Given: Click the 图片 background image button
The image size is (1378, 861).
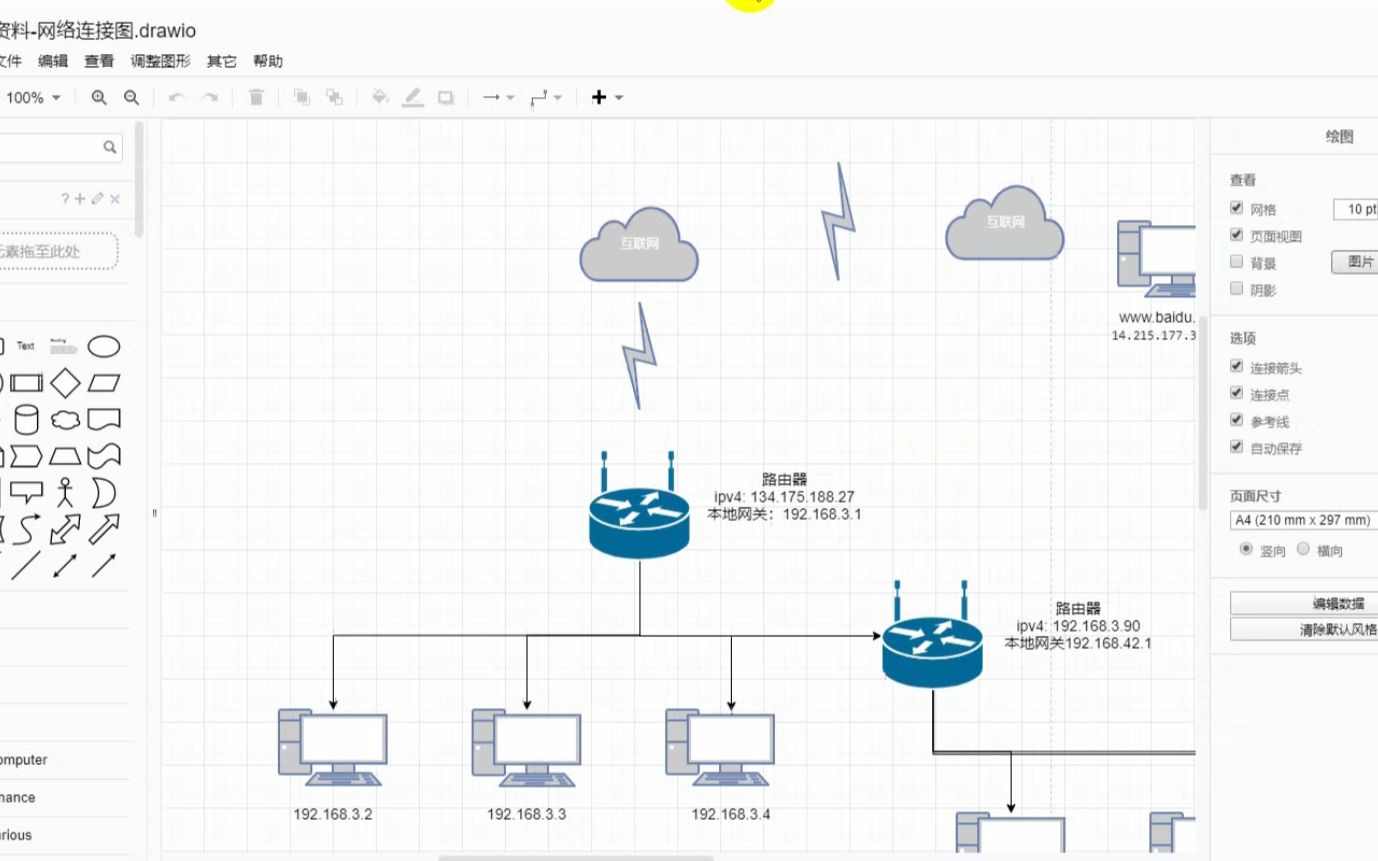Looking at the screenshot, I should pyautogui.click(x=1355, y=262).
